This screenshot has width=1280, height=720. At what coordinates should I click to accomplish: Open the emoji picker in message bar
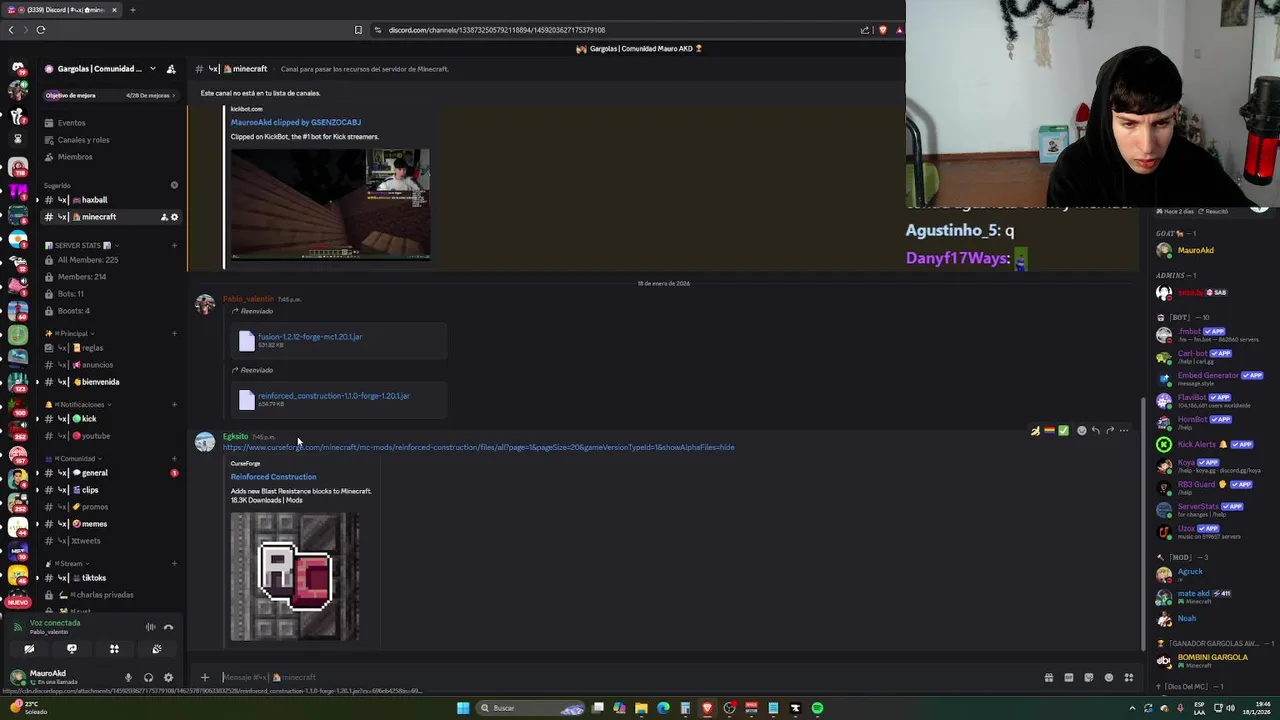[1108, 677]
